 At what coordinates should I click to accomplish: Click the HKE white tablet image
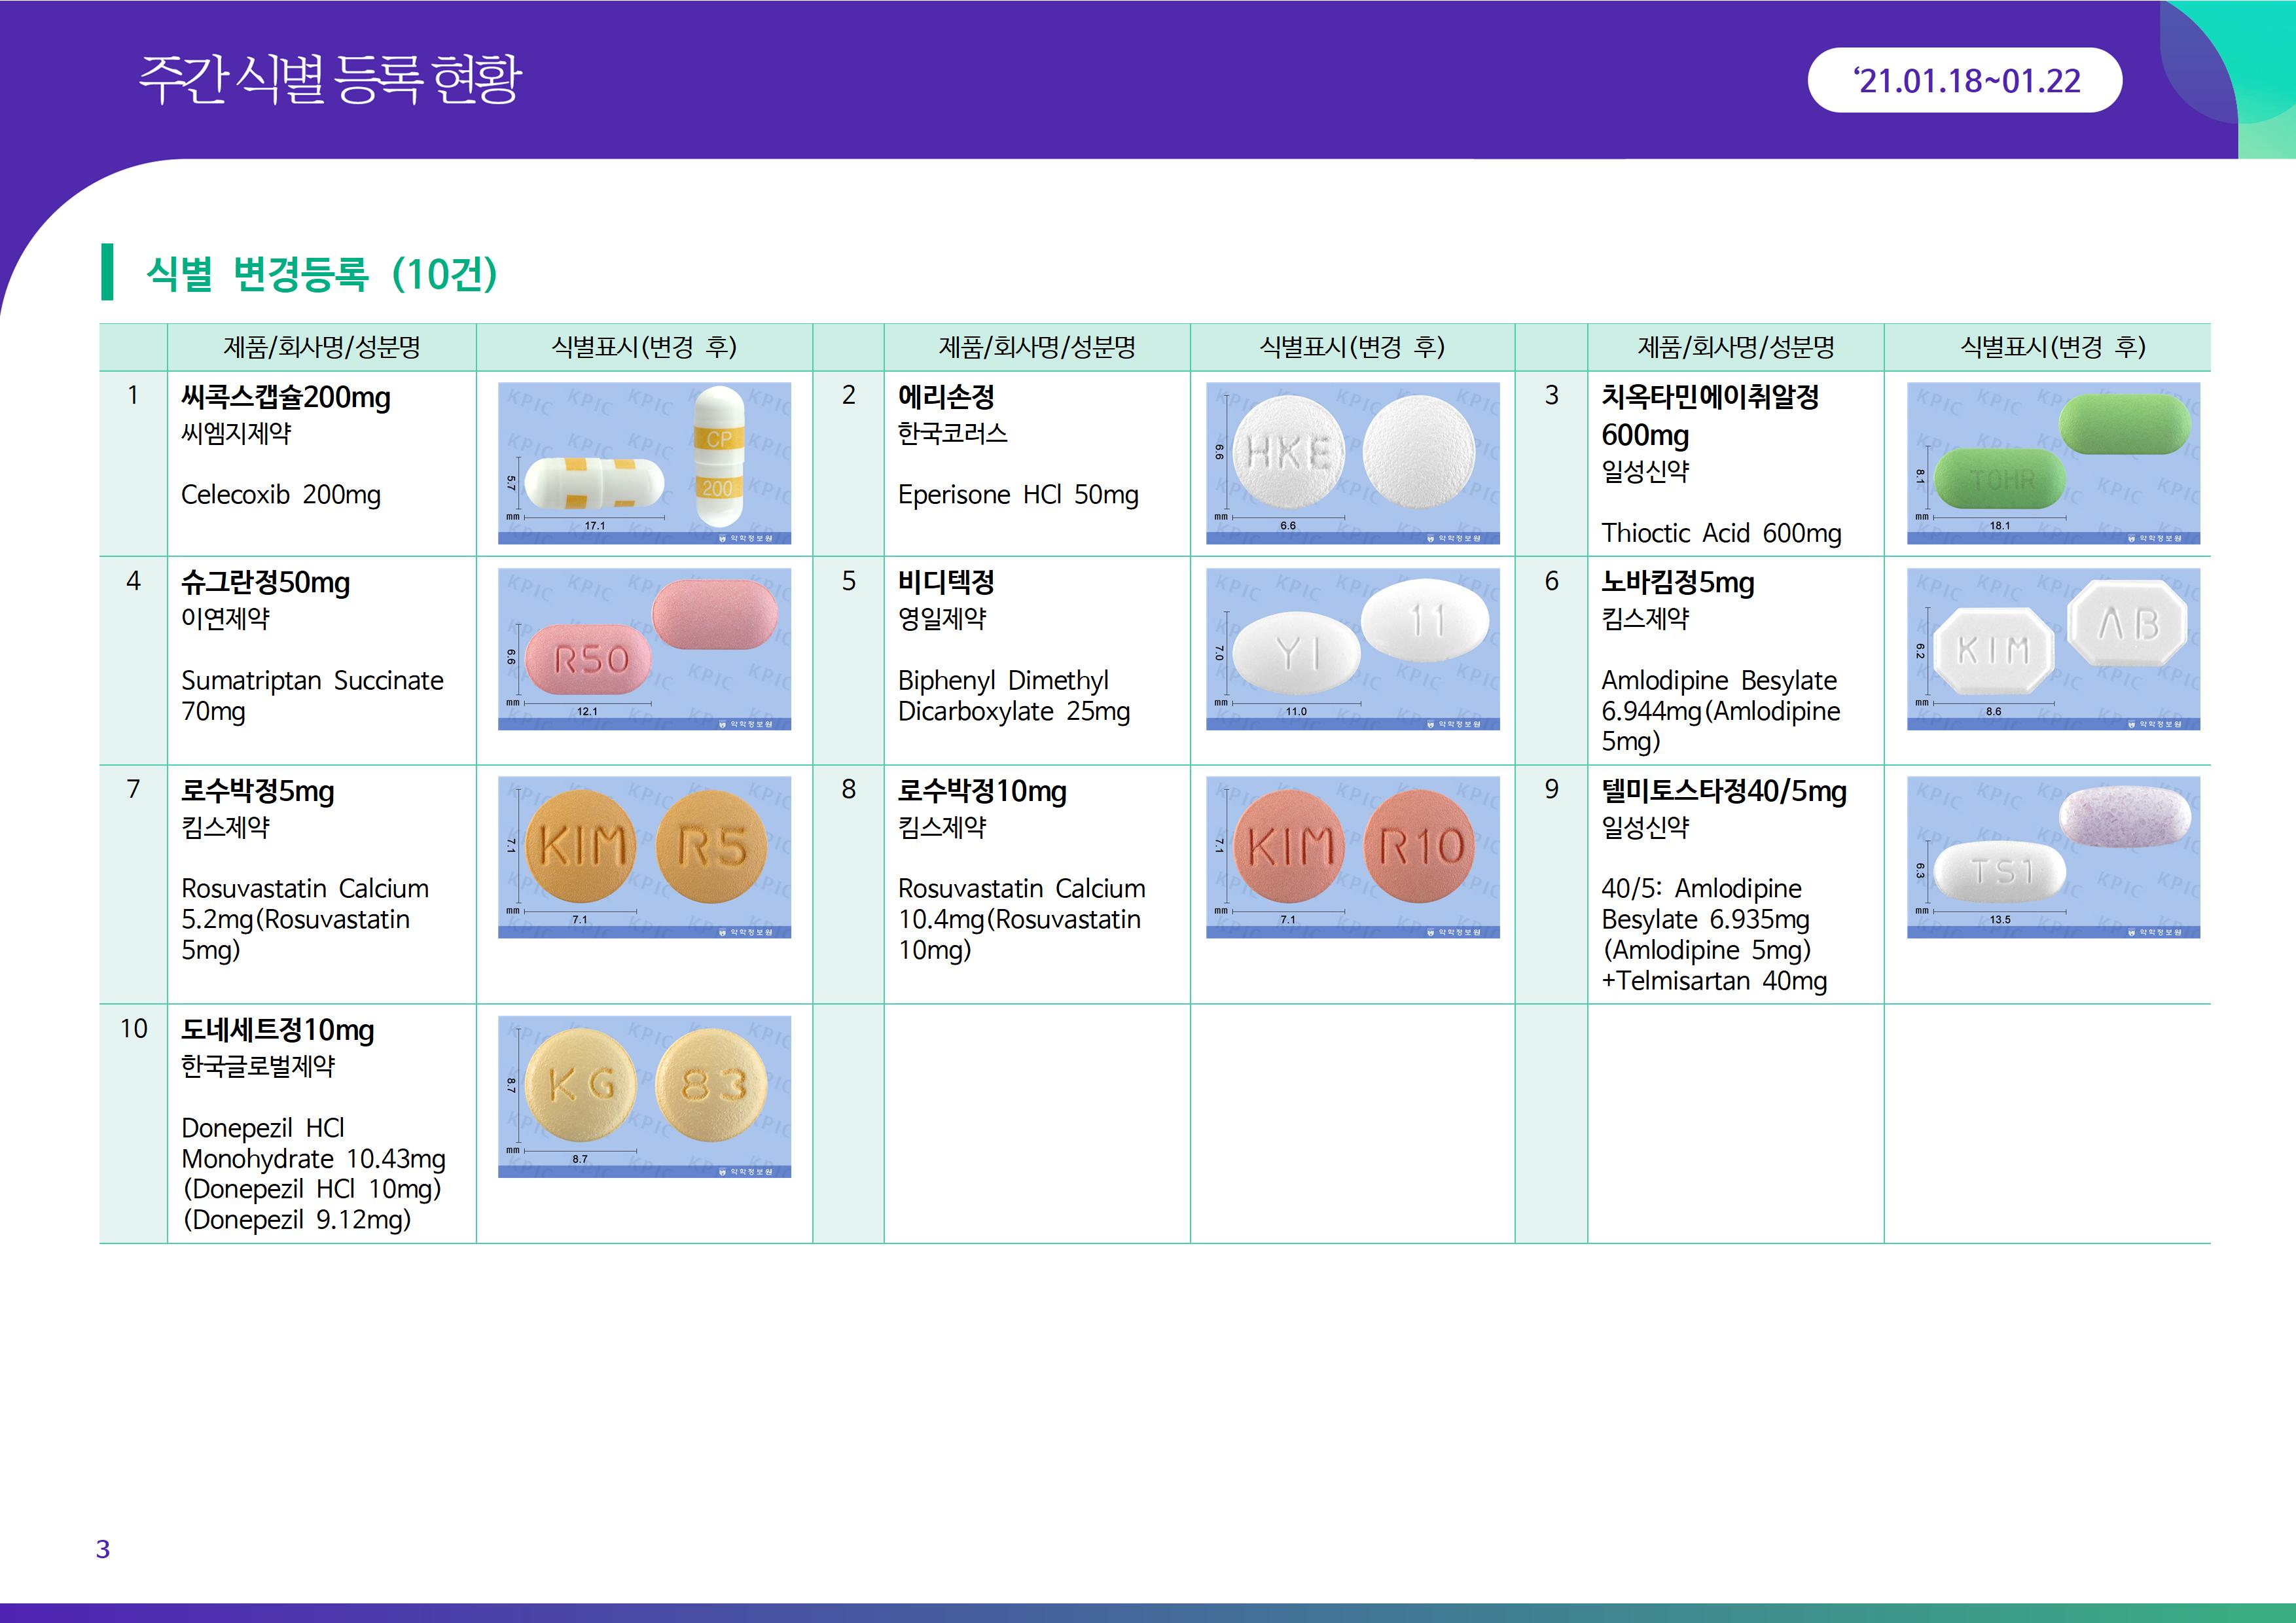1352,463
